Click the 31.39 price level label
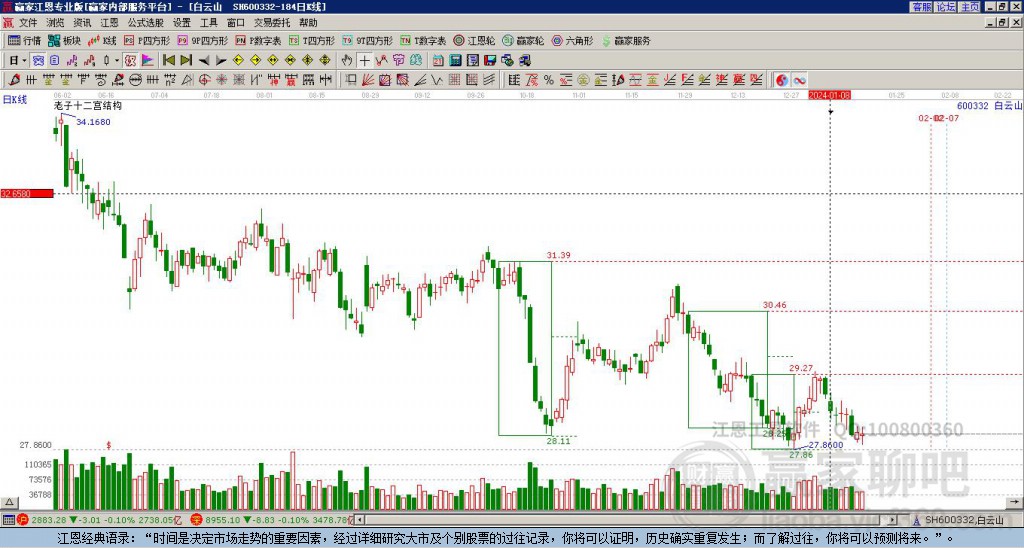 point(558,255)
